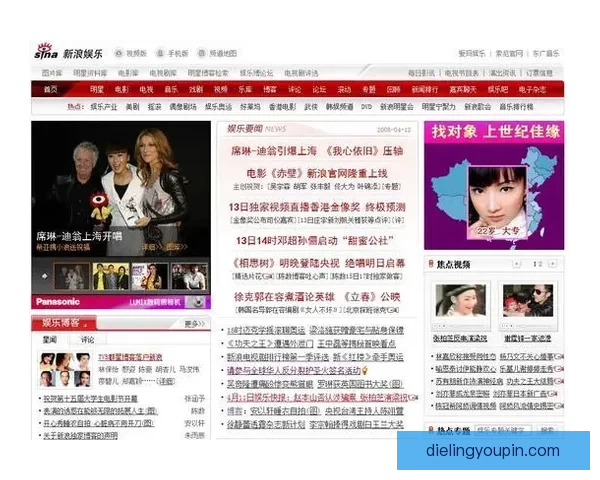
Task: Click hot topic 娱乐产业
Action: coord(104,107)
